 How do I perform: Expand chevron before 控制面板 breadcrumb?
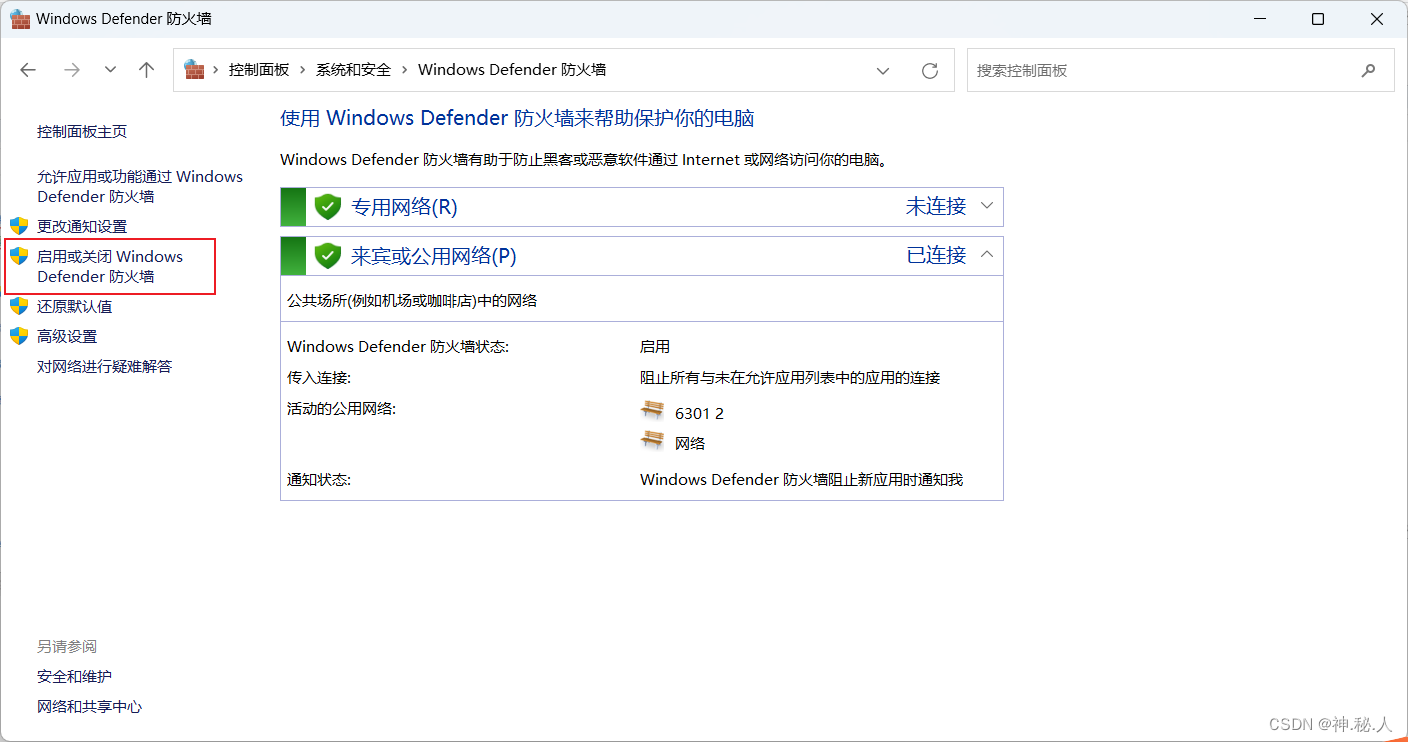pyautogui.click(x=216, y=70)
